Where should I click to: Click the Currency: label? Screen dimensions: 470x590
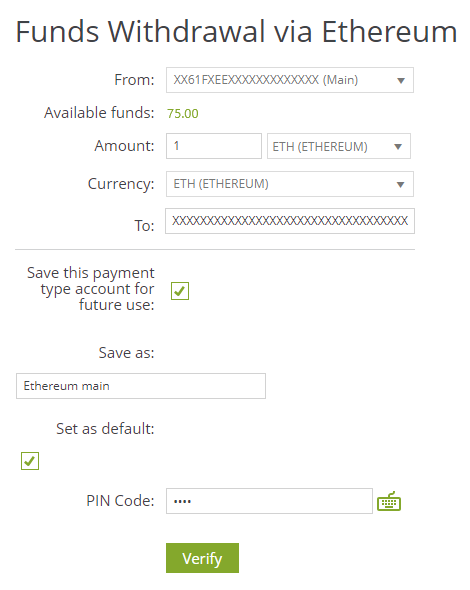121,184
